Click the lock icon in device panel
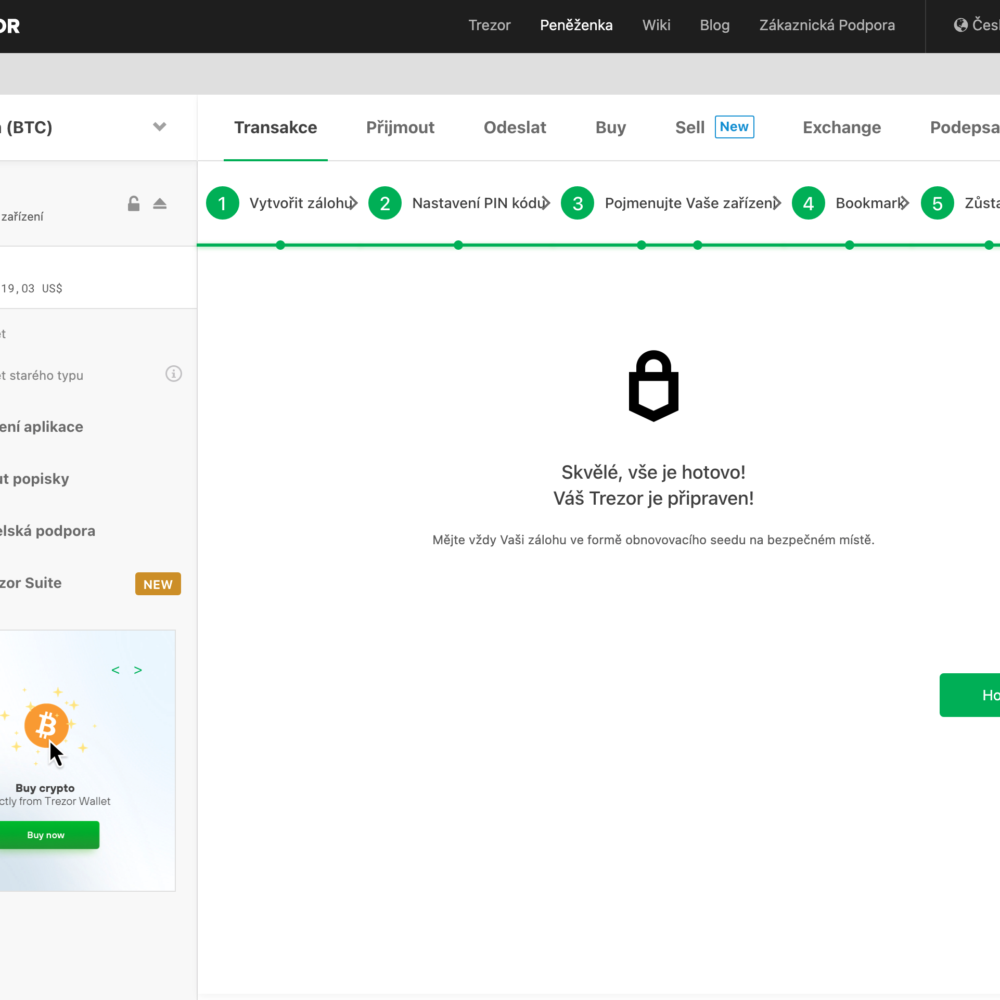The height and width of the screenshot is (1000, 1000). 134,204
